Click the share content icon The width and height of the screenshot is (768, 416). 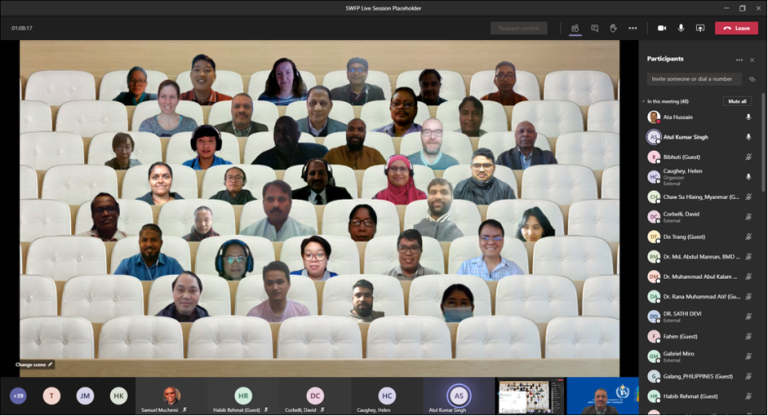(700, 28)
